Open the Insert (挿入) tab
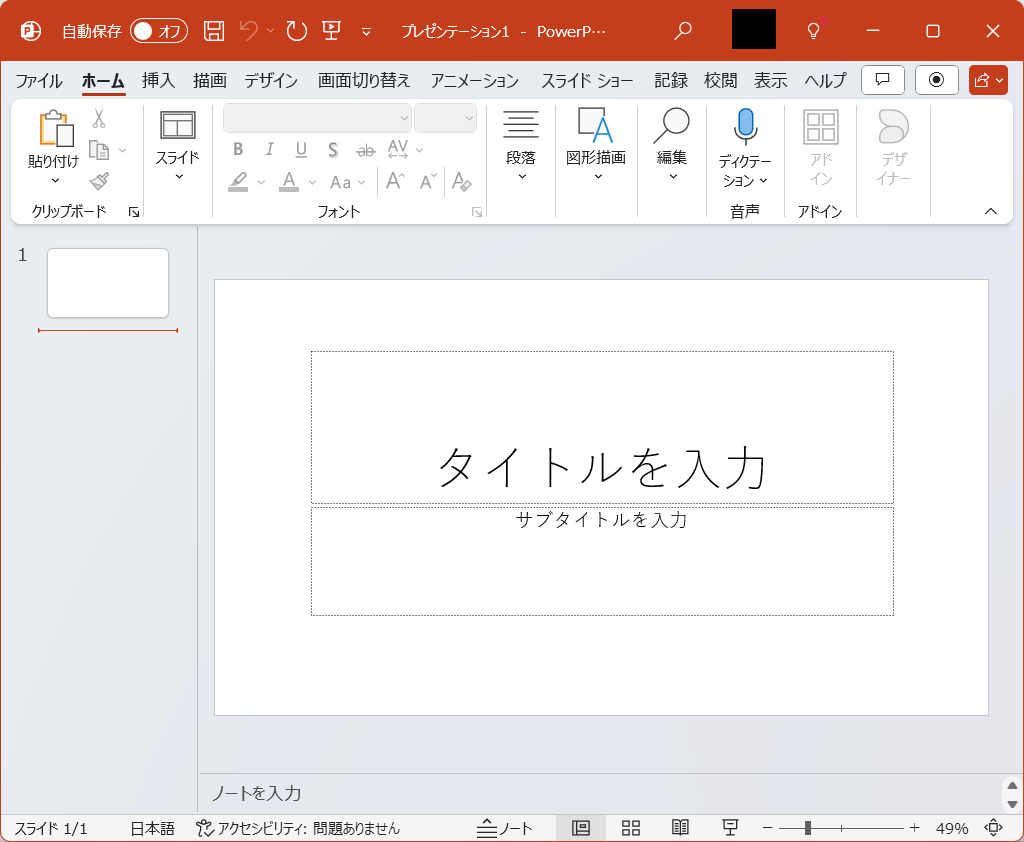This screenshot has width=1024, height=842. tap(158, 80)
